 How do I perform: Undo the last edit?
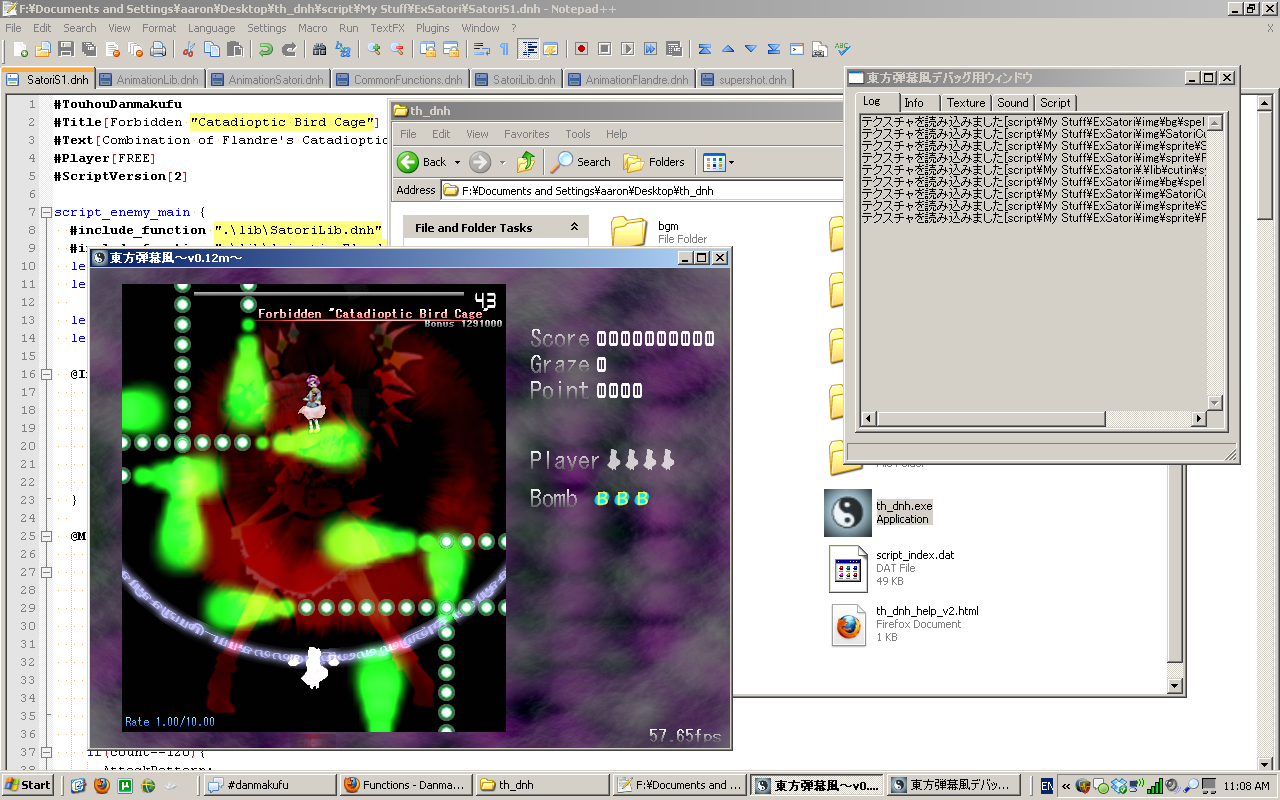(266, 48)
